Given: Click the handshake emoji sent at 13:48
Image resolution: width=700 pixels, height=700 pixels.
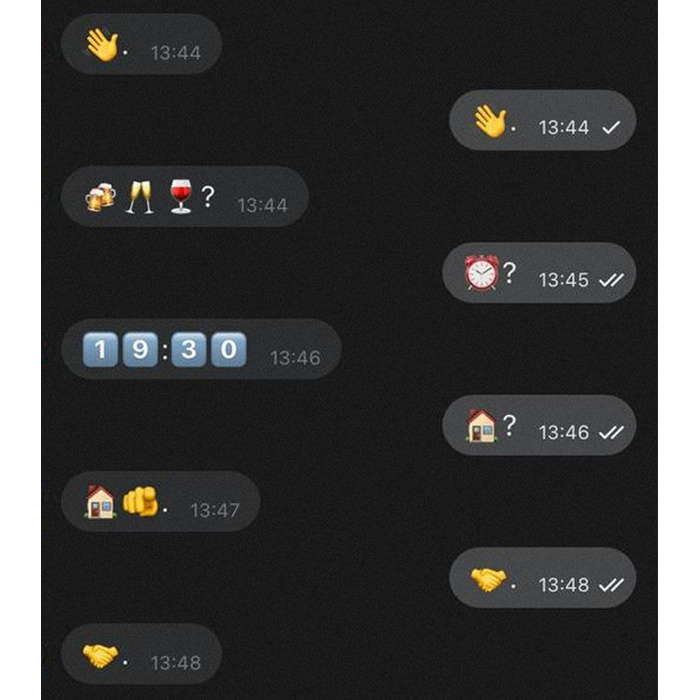Looking at the screenshot, I should (x=488, y=579).
